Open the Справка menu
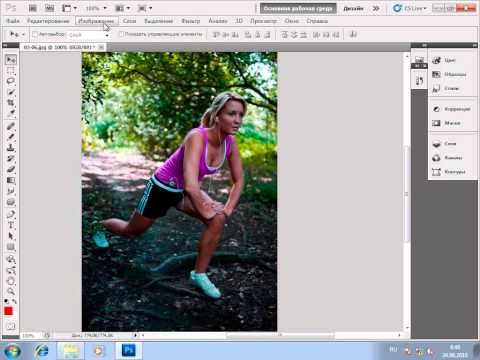The height and width of the screenshot is (360, 480). pos(317,21)
